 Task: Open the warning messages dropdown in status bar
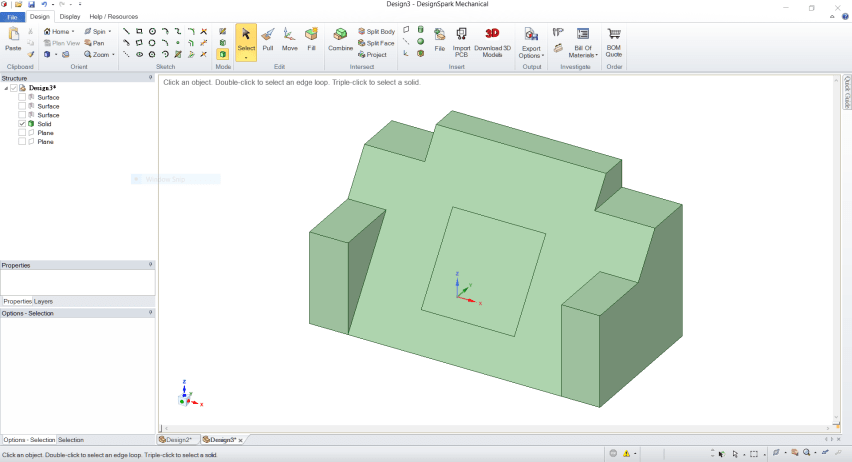pyautogui.click(x=635, y=453)
